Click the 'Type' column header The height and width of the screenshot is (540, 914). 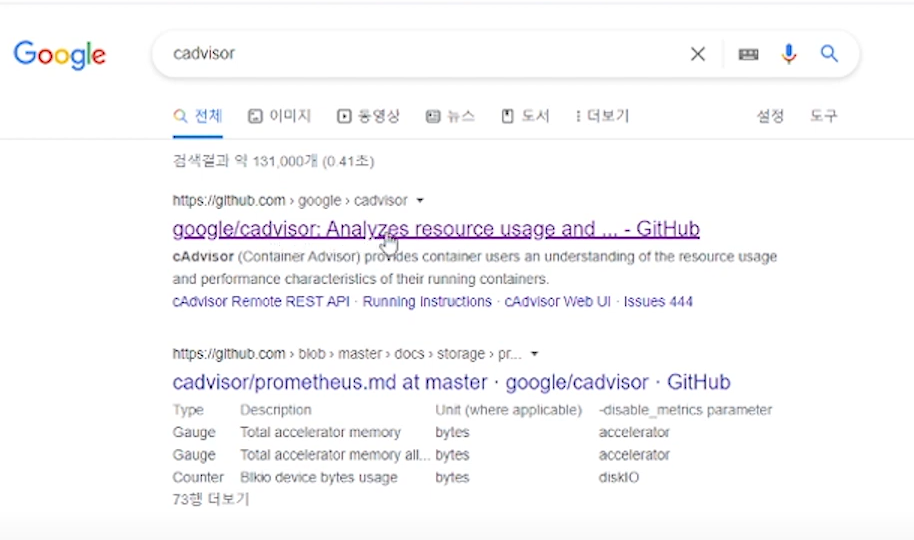[x=188, y=410]
